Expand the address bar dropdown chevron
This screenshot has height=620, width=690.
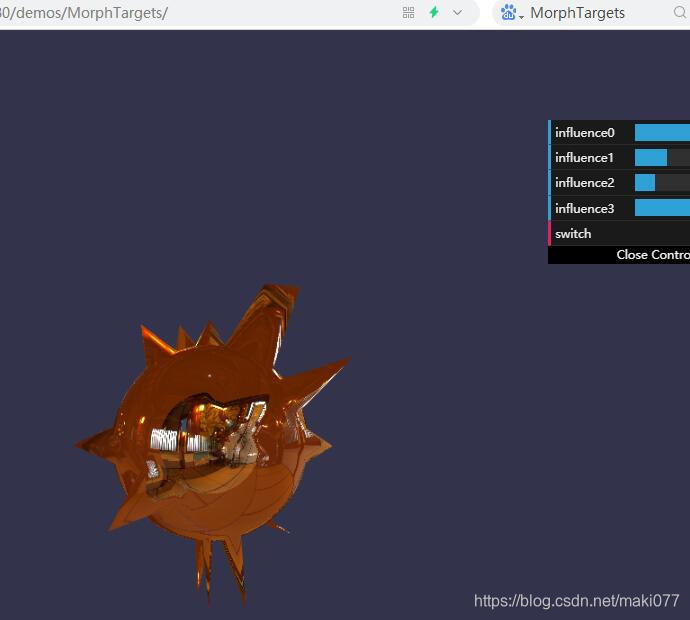coord(457,13)
